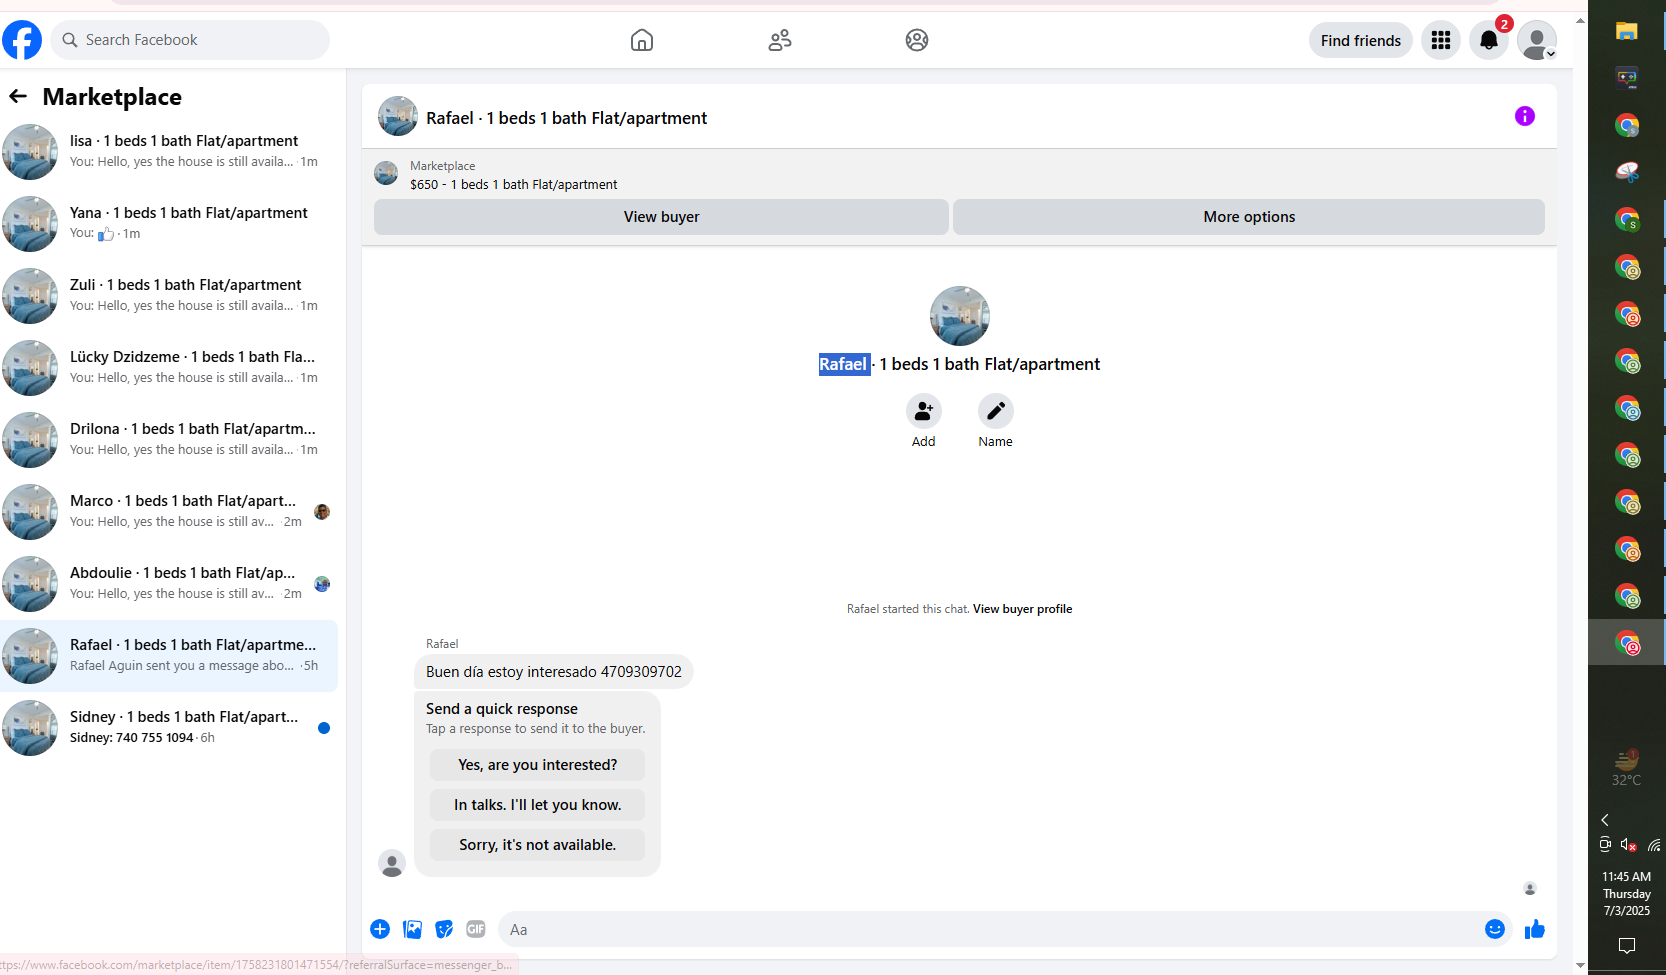Open Marco conversation

pyautogui.click(x=169, y=512)
